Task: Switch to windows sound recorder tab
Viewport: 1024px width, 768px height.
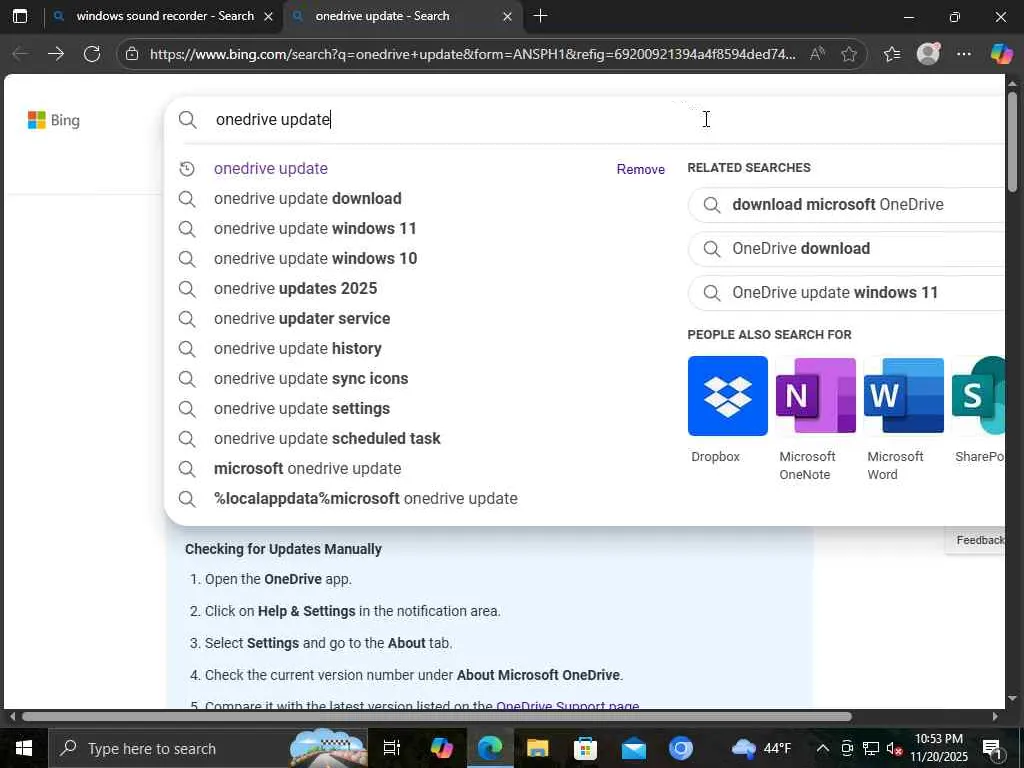Action: point(165,16)
